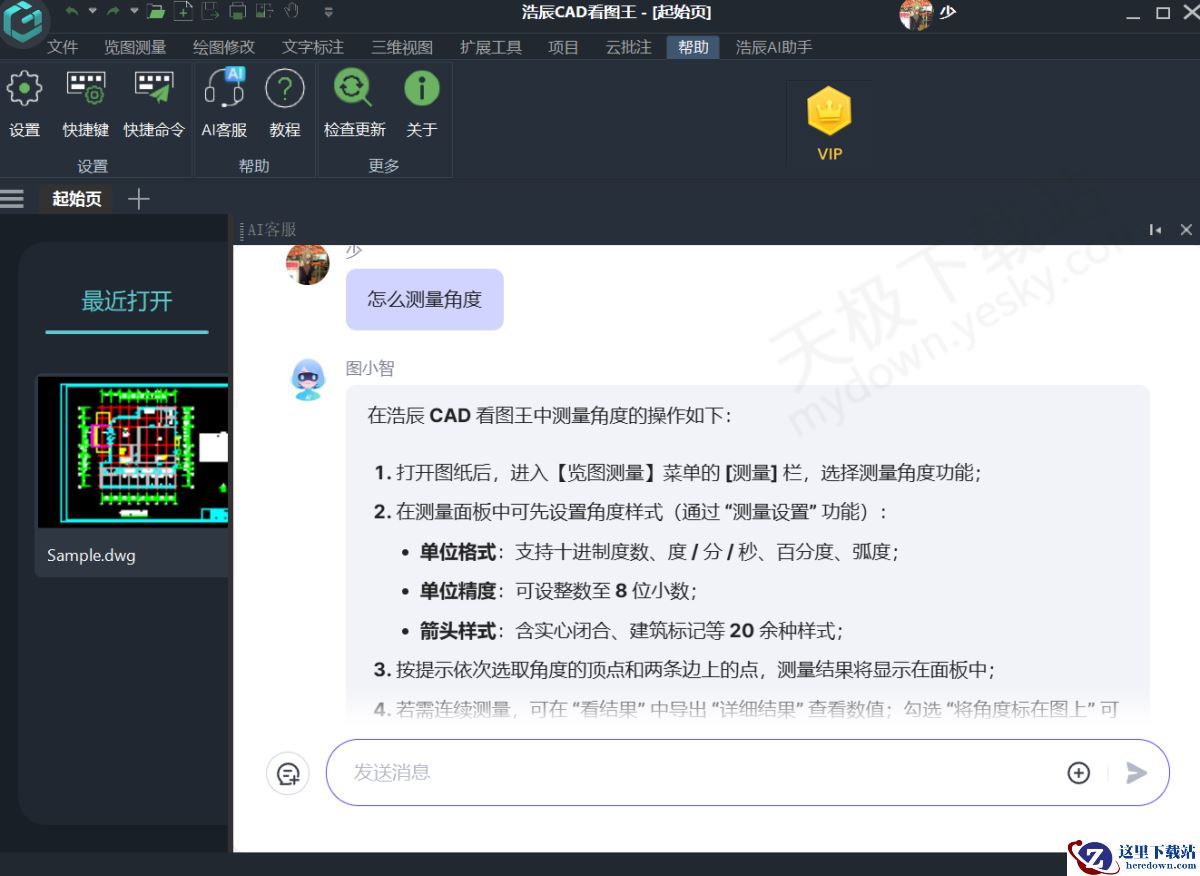
Task: Open the redo dropdown arrow
Action: pyautogui.click(x=134, y=12)
